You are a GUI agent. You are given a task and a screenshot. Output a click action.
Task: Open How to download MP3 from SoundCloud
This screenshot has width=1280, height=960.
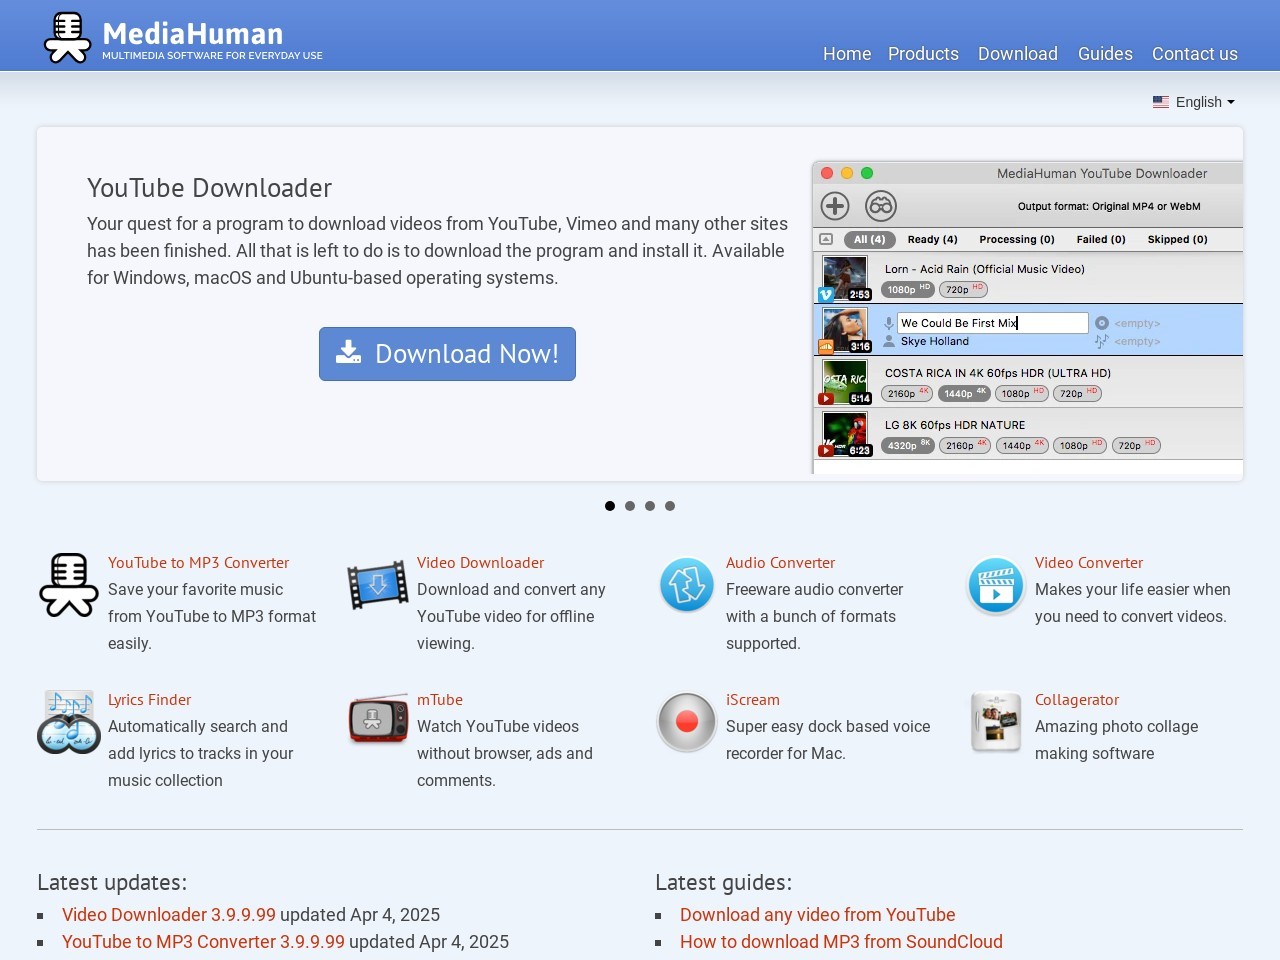(x=841, y=942)
